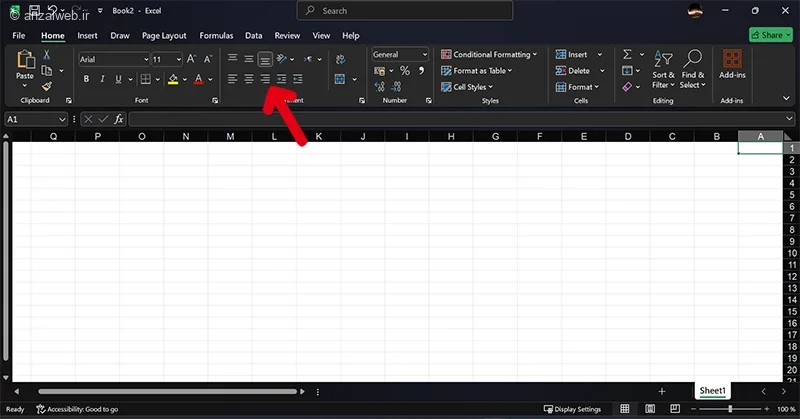The height and width of the screenshot is (419, 800).
Task: Switch to the Page Layout tab
Action: coord(164,36)
